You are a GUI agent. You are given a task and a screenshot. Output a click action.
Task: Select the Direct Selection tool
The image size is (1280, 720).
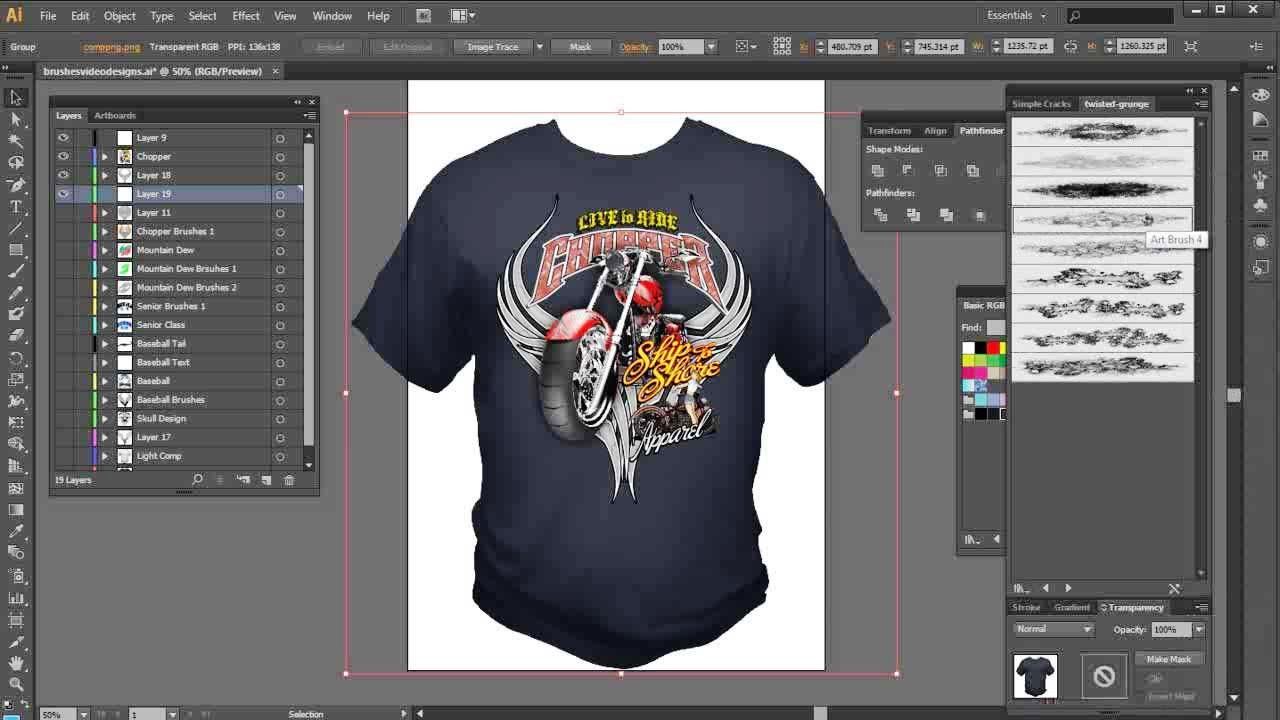16,119
